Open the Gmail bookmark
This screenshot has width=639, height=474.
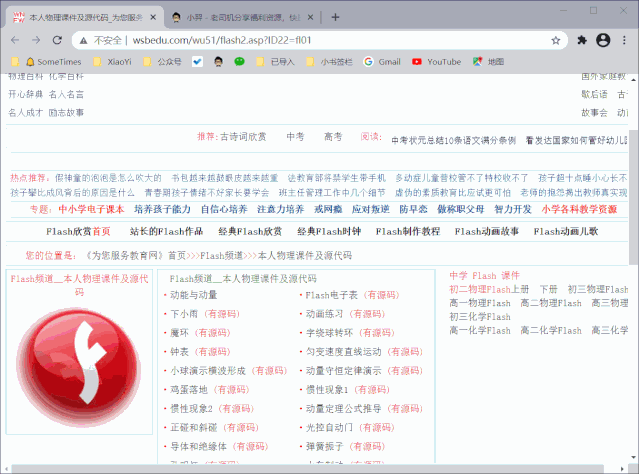coord(382,62)
